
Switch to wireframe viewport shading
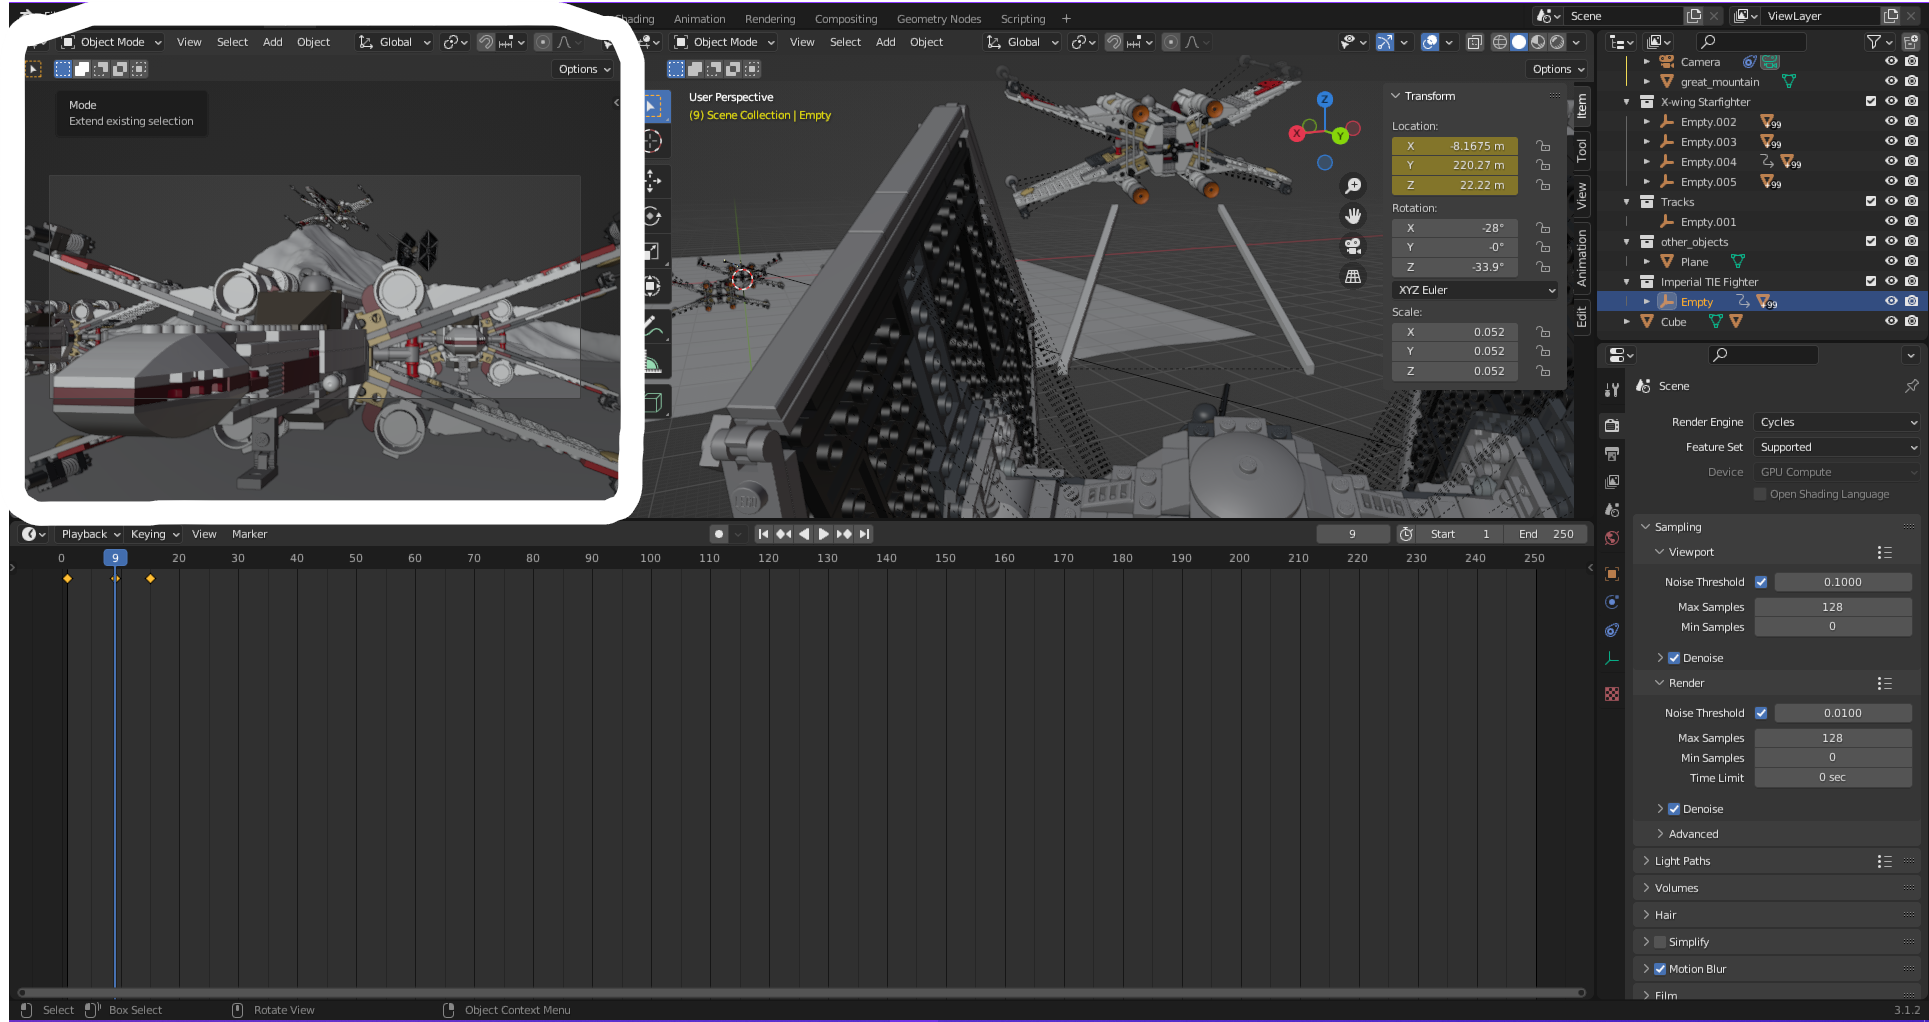(x=1500, y=42)
